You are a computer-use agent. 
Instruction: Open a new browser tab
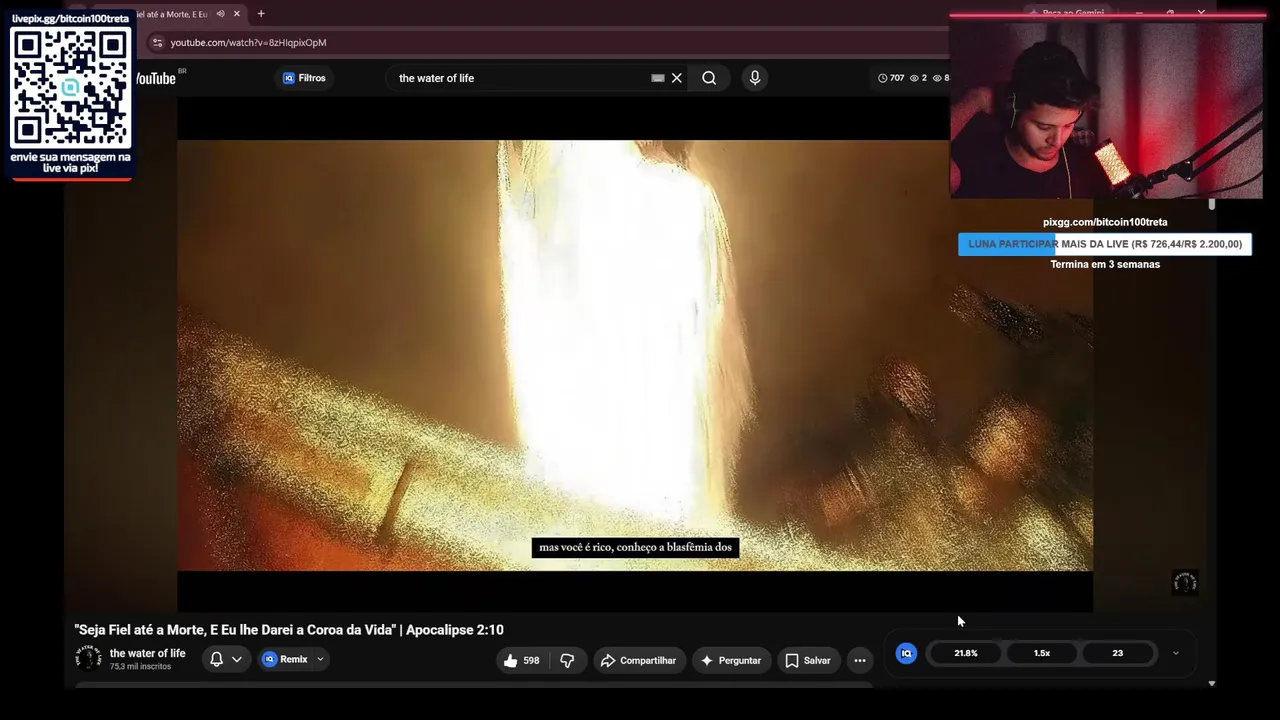(261, 14)
